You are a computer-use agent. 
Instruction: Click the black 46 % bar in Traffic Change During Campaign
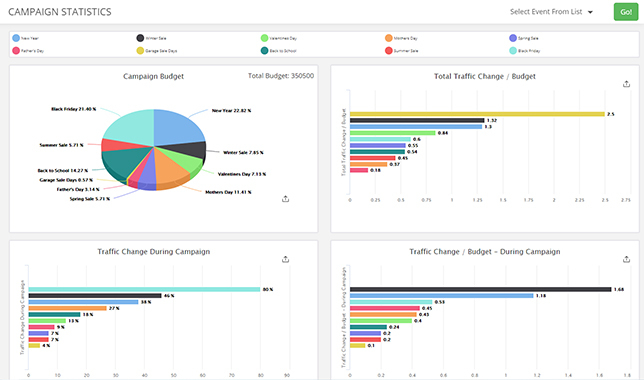tap(95, 296)
